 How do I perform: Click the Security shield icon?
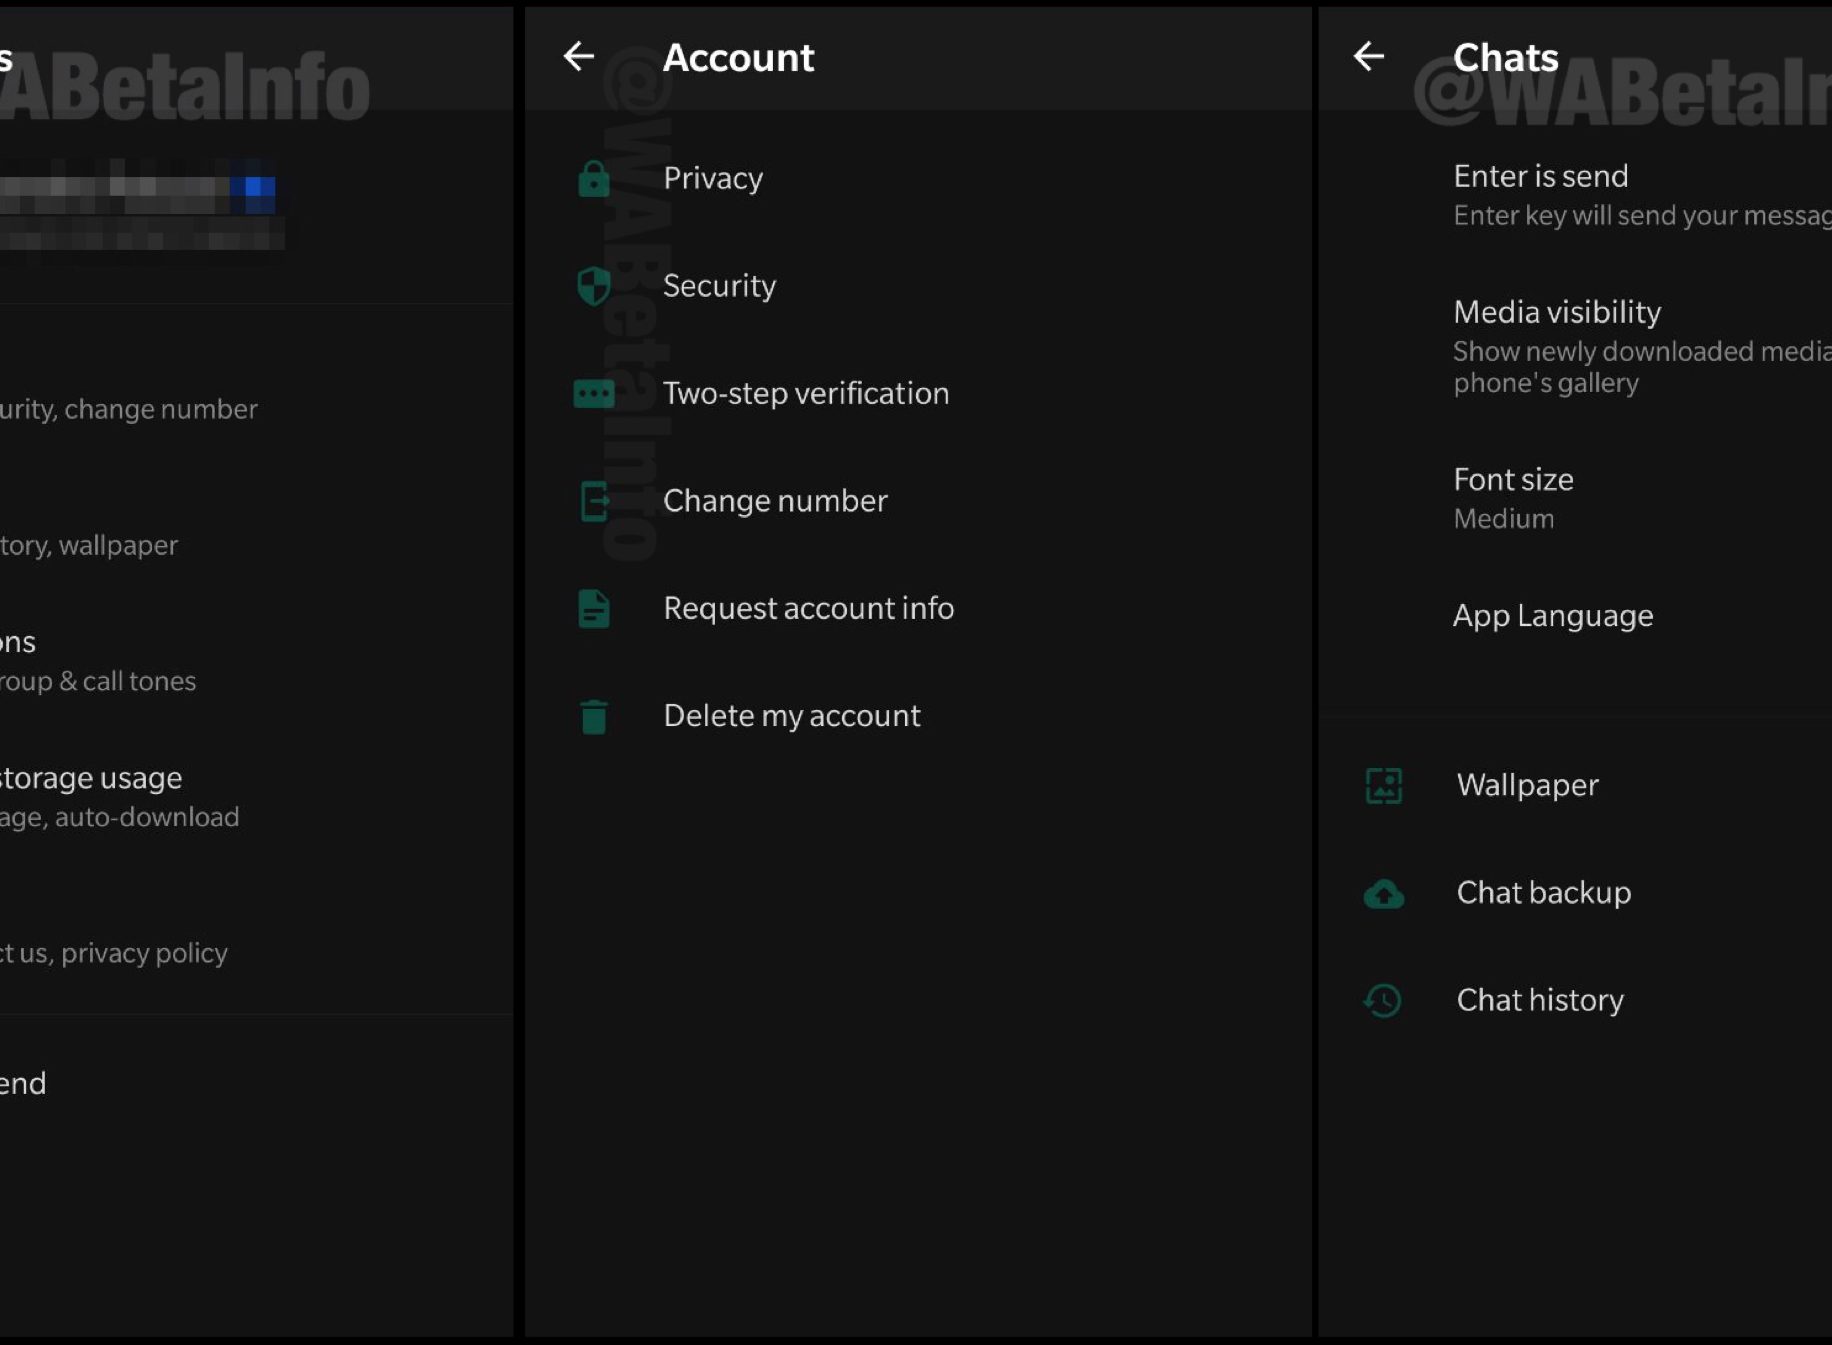(594, 286)
